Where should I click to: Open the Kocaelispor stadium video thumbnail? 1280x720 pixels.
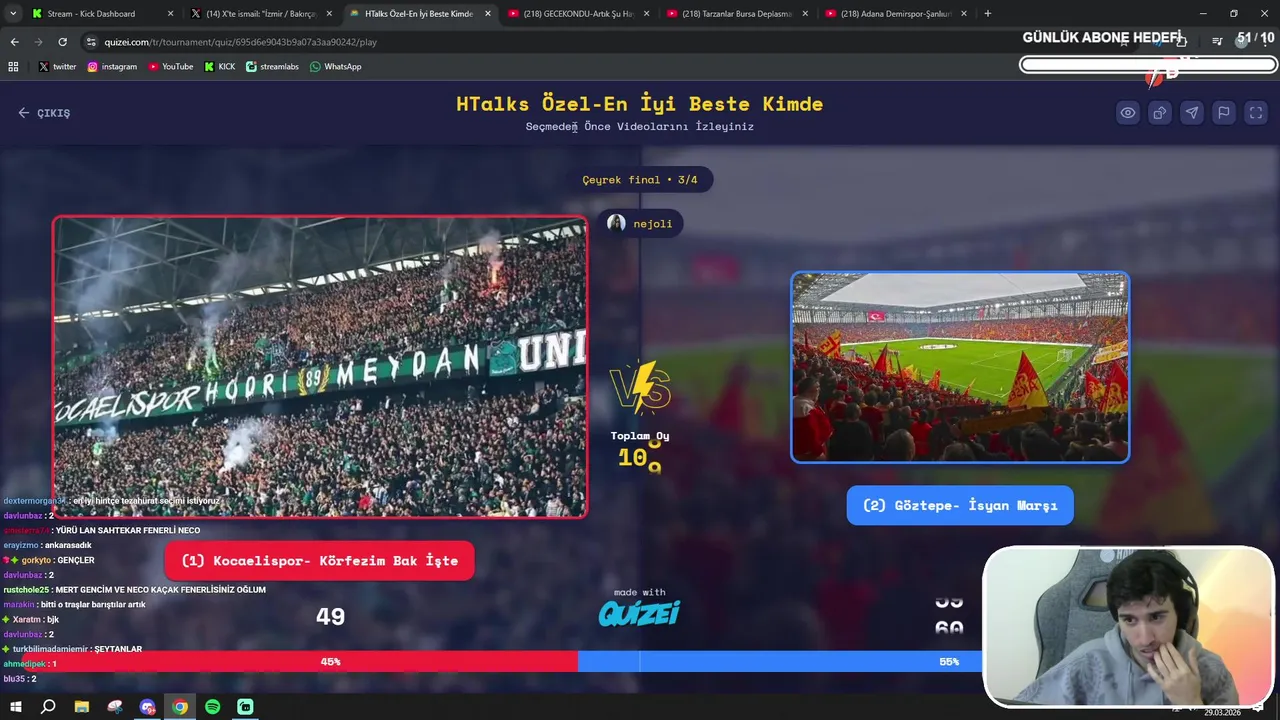pyautogui.click(x=320, y=367)
